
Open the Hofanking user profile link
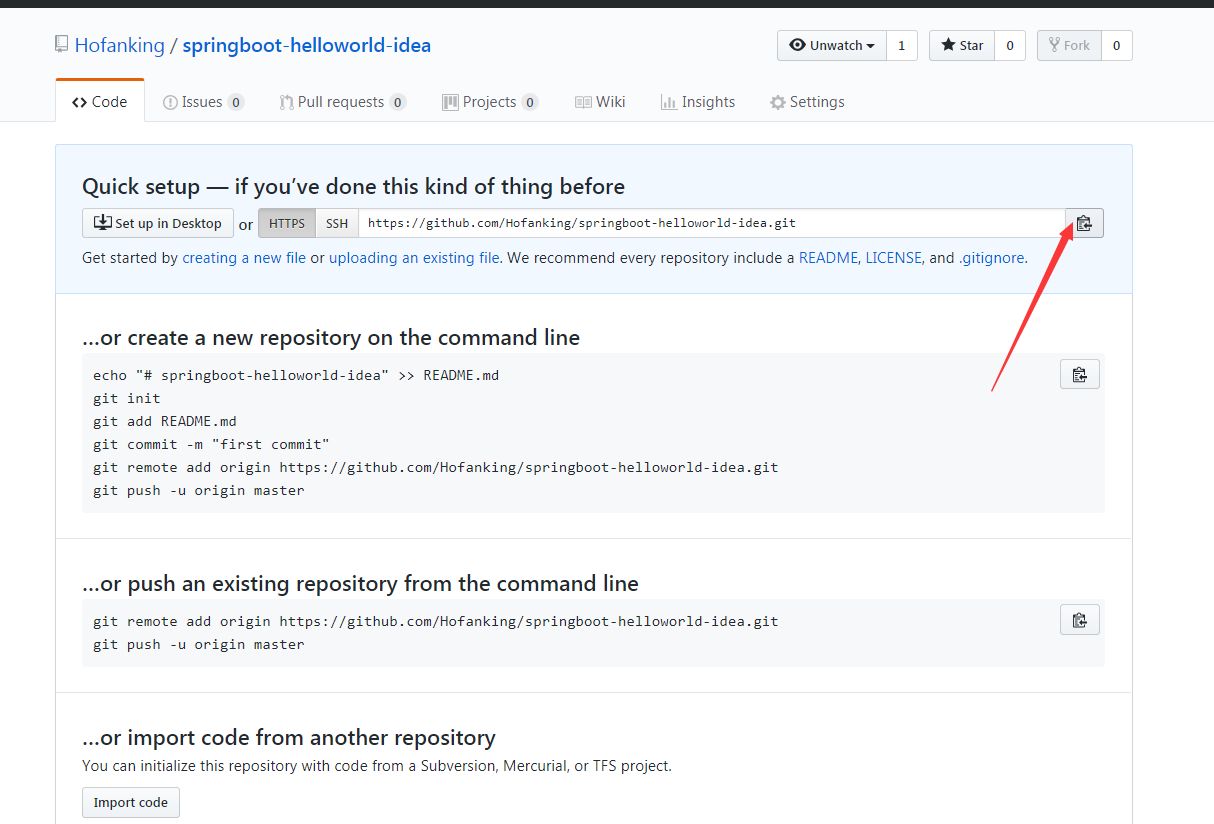click(x=119, y=45)
